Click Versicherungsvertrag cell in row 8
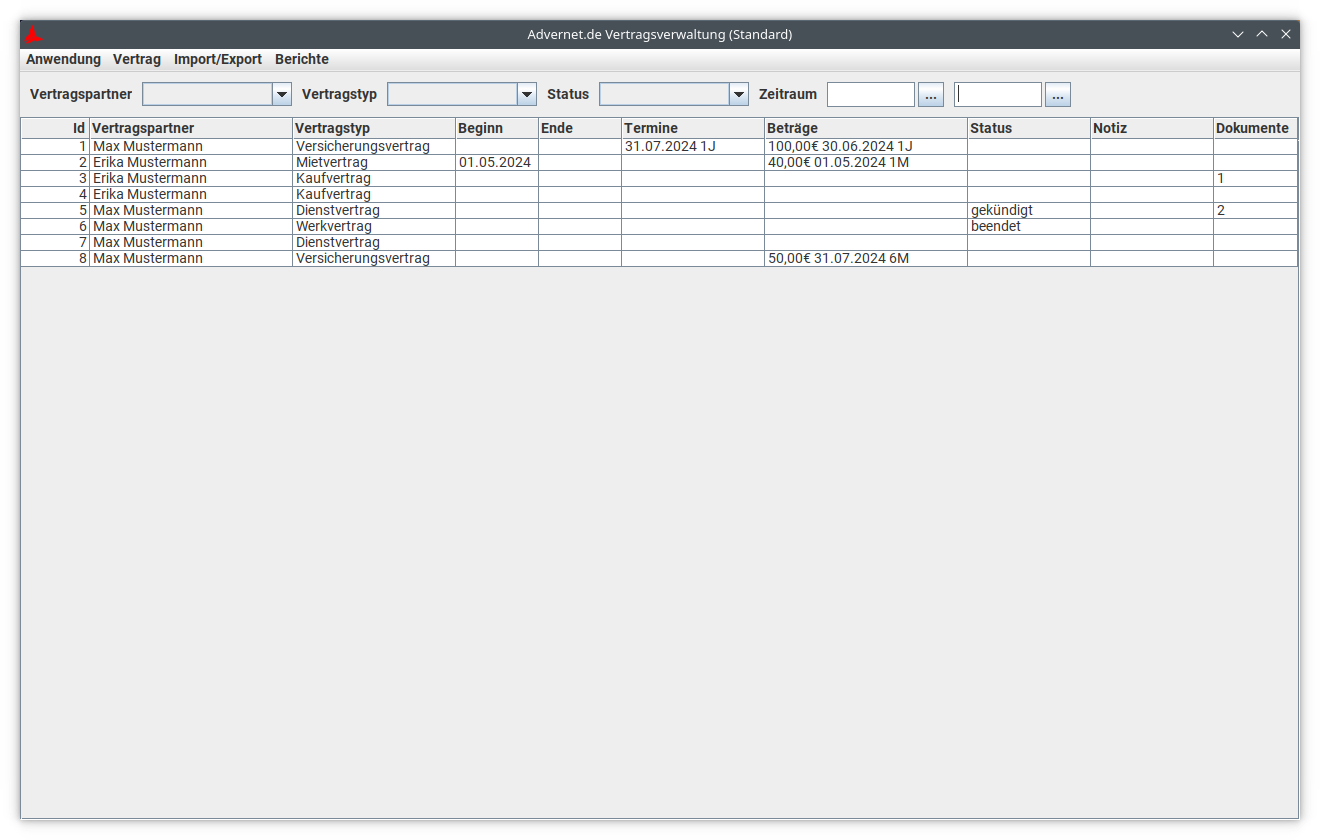 tap(374, 258)
